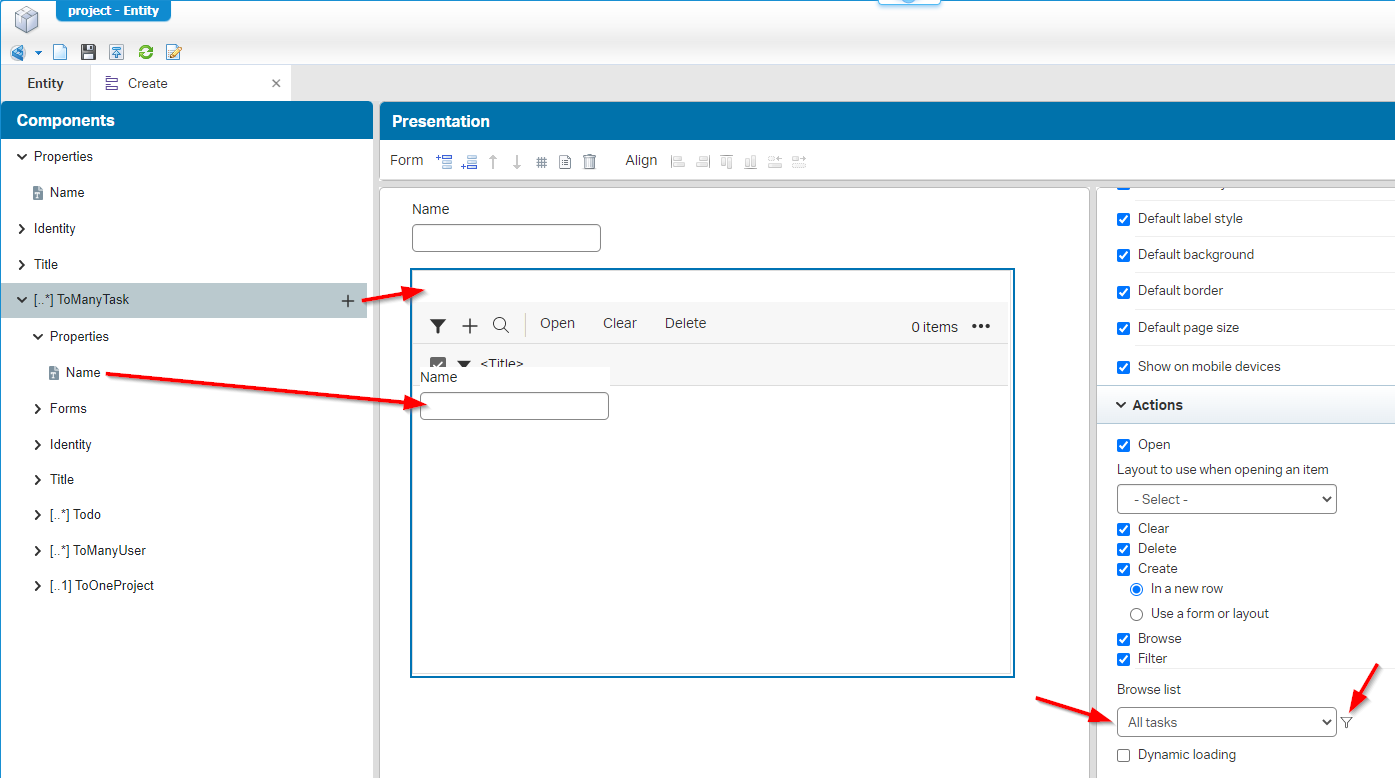Click the Clear button in the list widget
The width and height of the screenshot is (1395, 778).
coord(619,322)
